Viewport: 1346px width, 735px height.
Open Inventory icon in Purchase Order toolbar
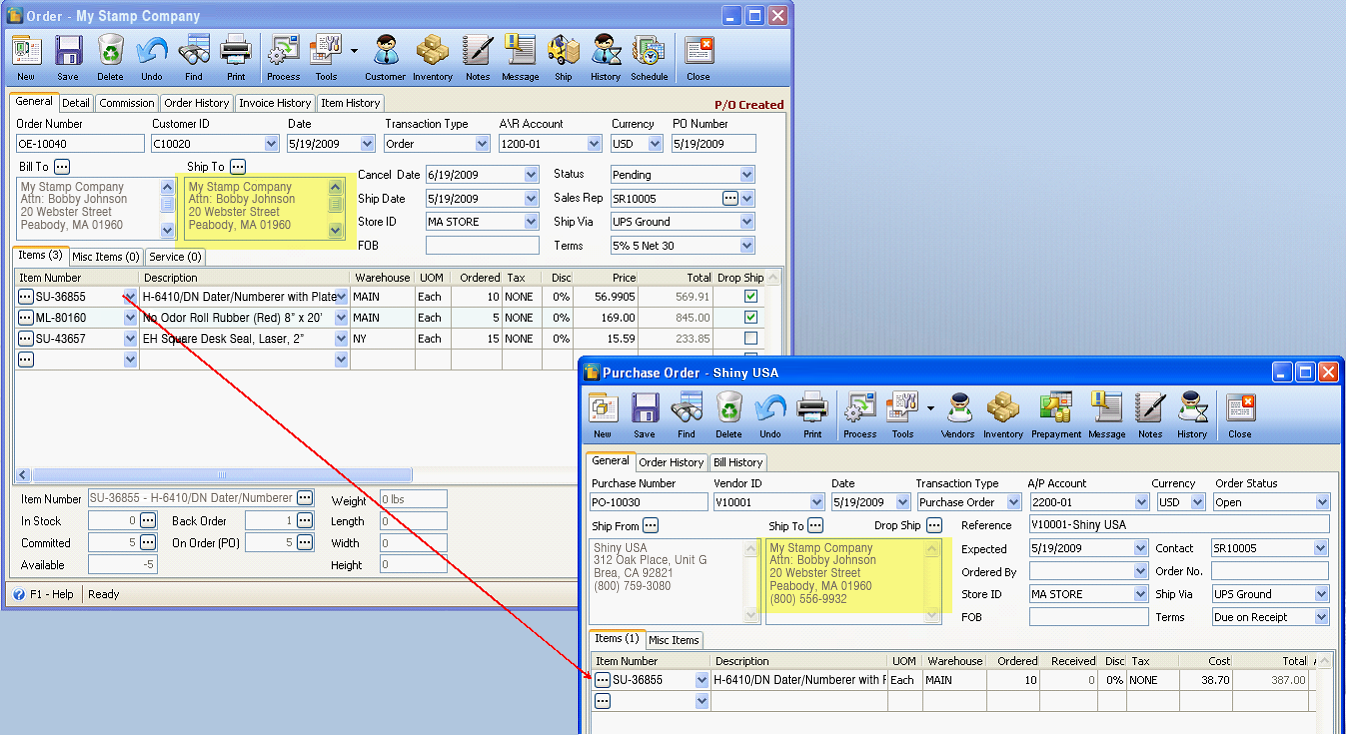pos(1003,408)
